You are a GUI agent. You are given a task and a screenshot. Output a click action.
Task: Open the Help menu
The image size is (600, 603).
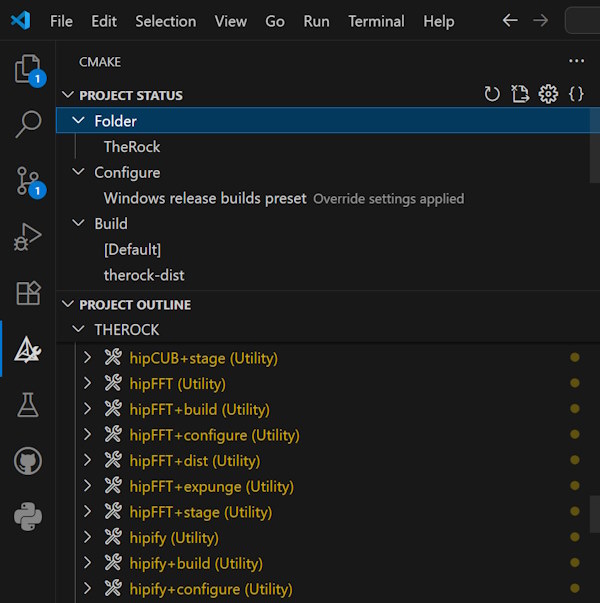[439, 21]
